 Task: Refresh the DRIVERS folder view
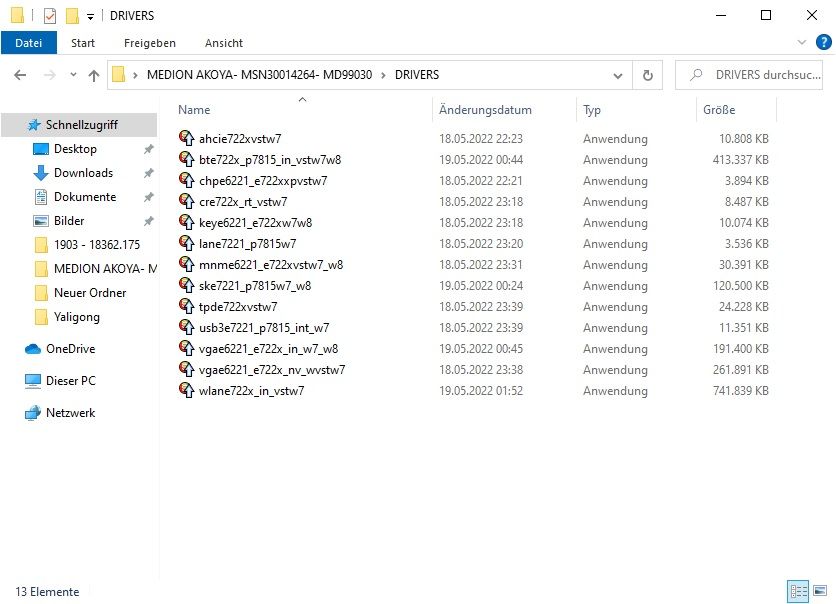pyautogui.click(x=647, y=75)
